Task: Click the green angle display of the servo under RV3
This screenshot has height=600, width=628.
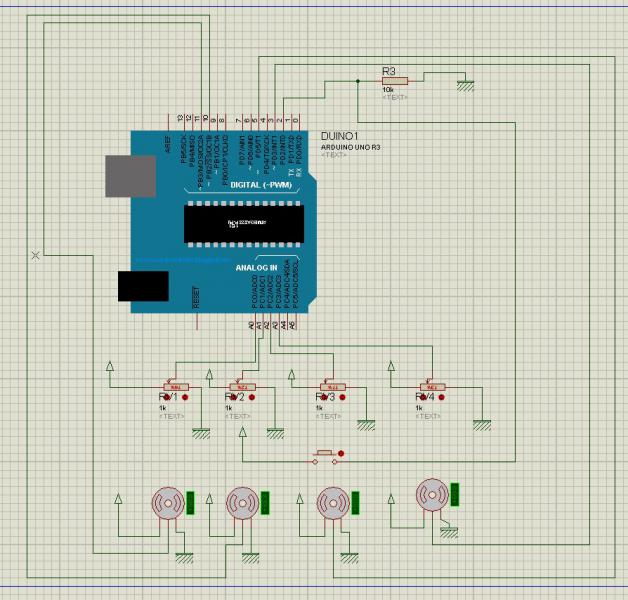Action: click(x=355, y=503)
